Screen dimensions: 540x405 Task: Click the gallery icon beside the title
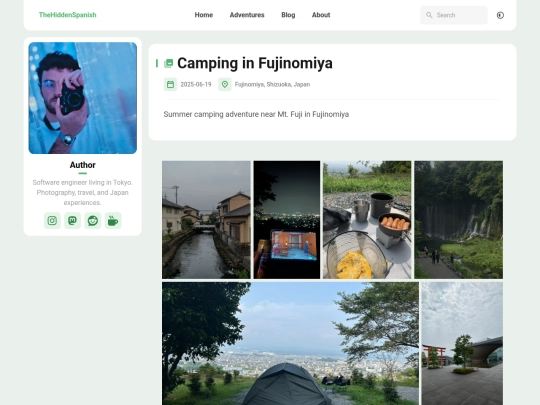point(168,63)
